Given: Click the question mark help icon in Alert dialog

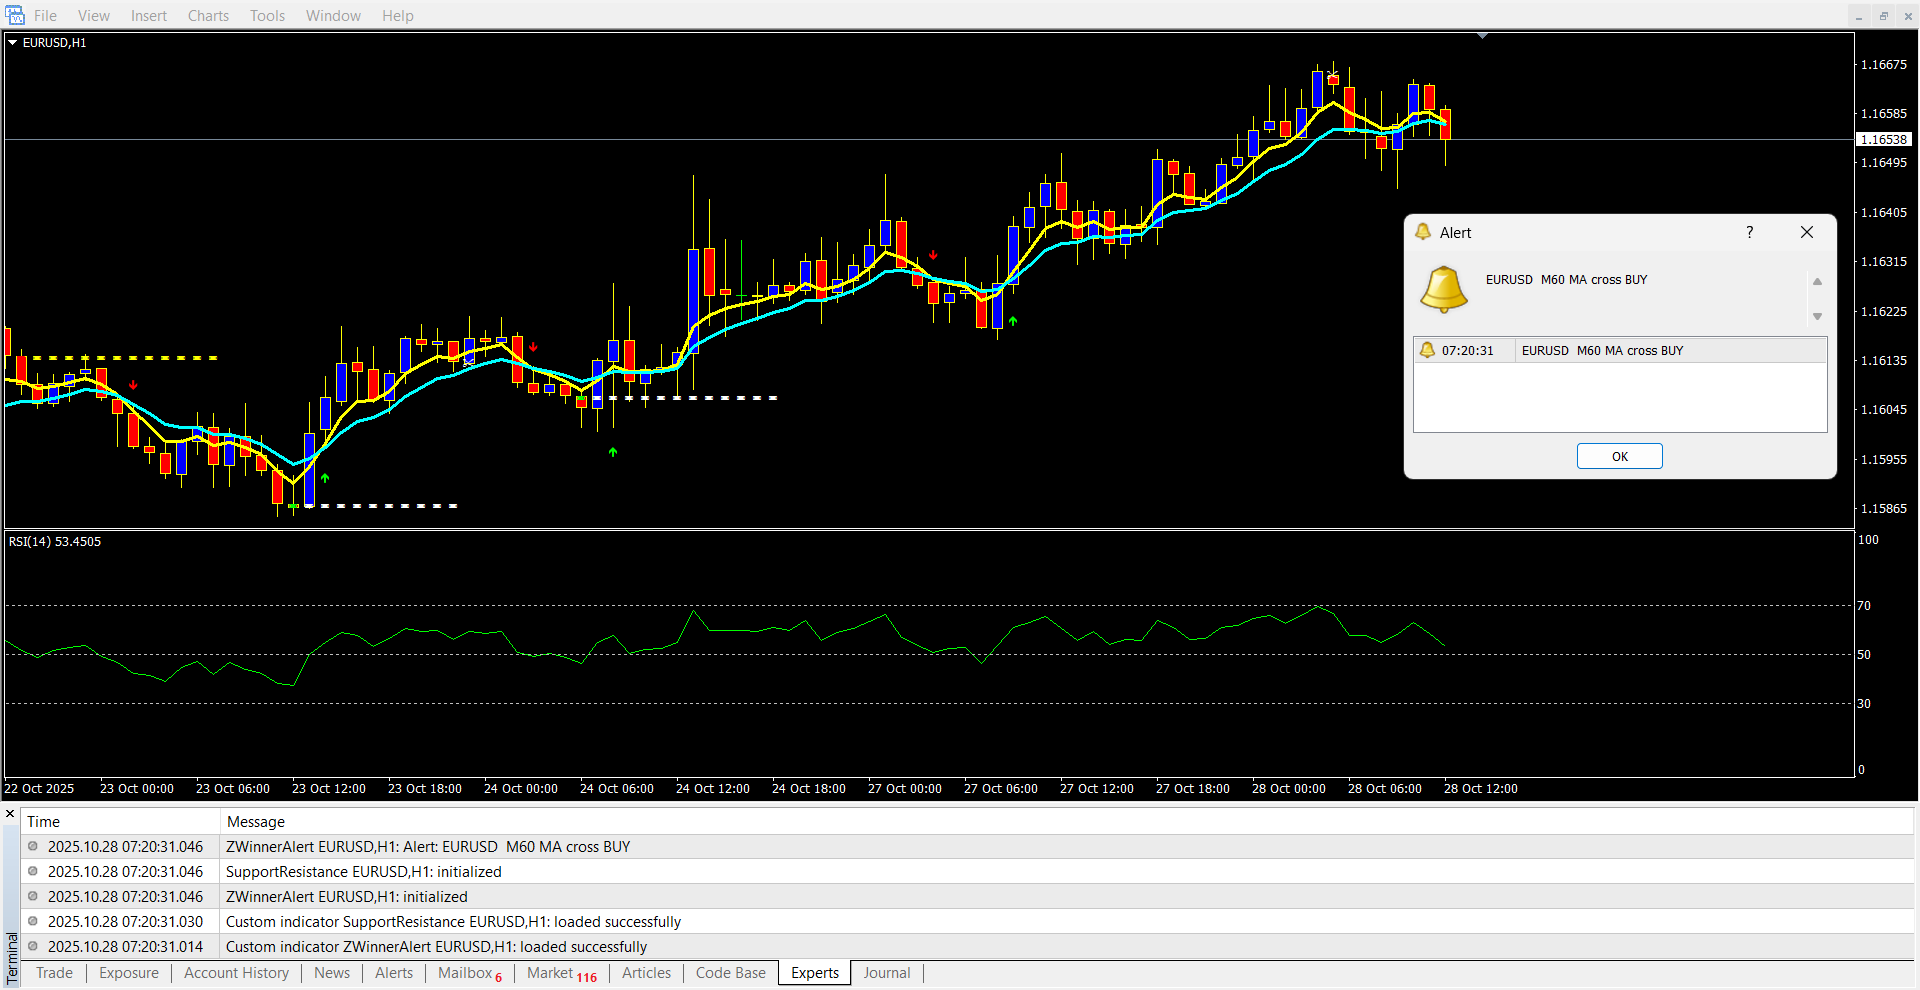Looking at the screenshot, I should point(1749,232).
